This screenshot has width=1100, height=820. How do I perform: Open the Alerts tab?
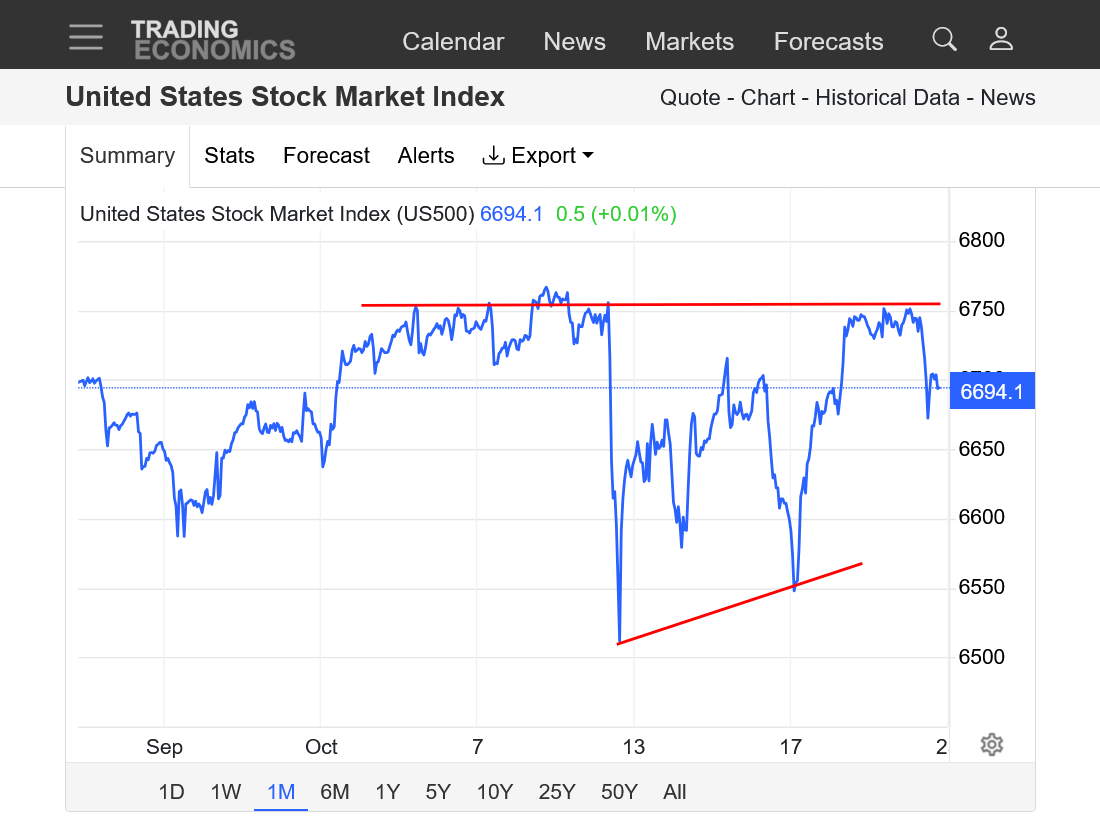(x=426, y=155)
